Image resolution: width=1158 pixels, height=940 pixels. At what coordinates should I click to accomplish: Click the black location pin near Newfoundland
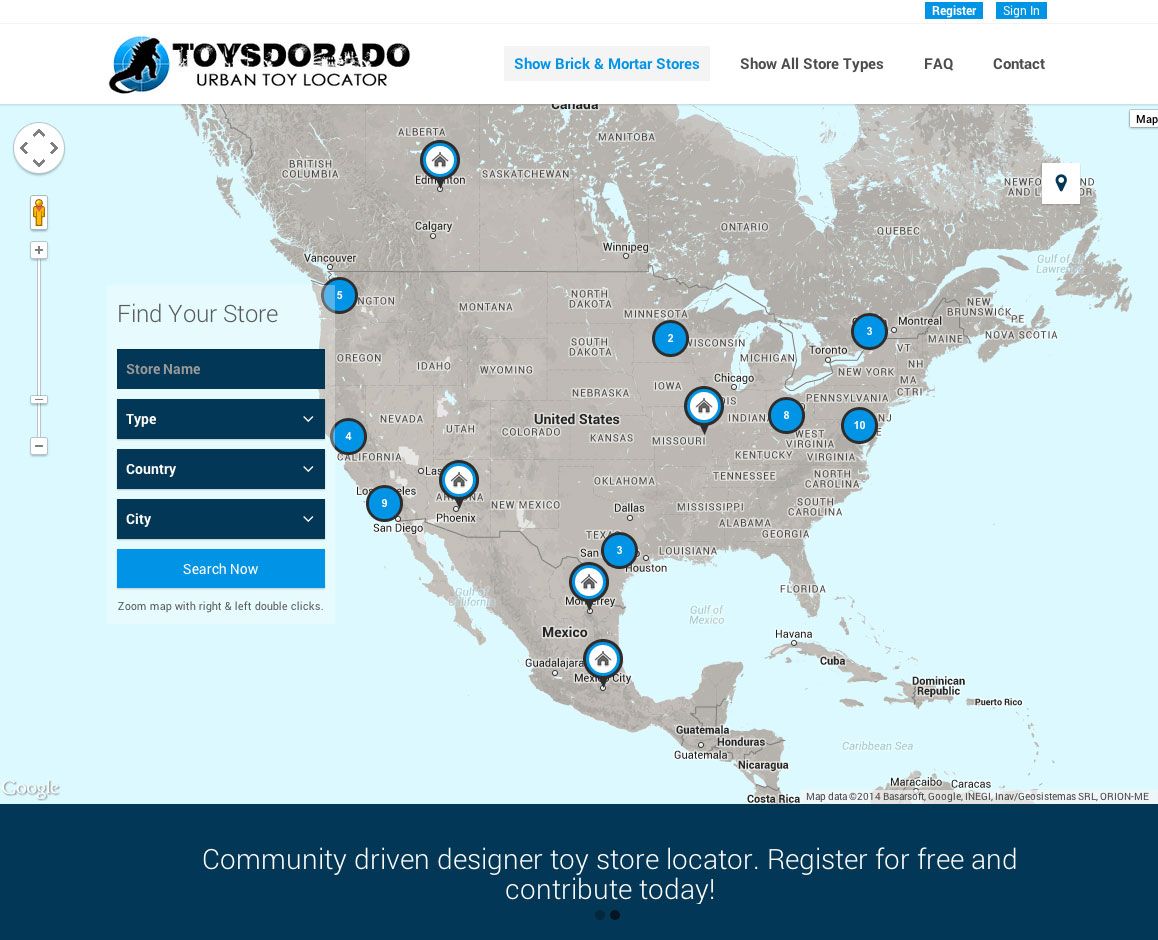(1060, 182)
